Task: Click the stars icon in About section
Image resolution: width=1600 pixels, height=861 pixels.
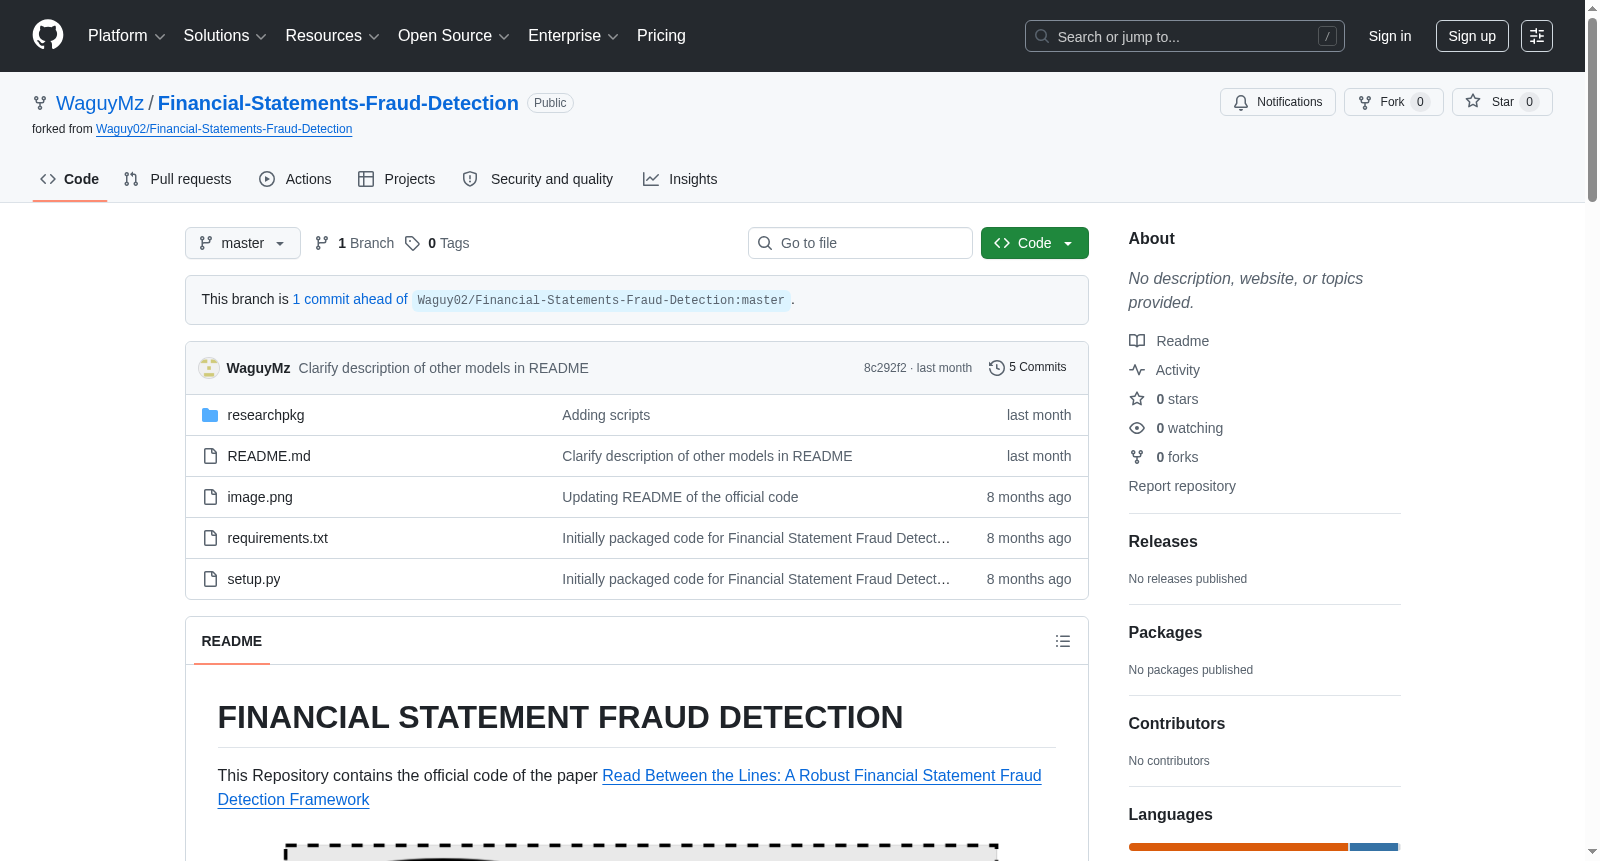Action: click(1137, 399)
